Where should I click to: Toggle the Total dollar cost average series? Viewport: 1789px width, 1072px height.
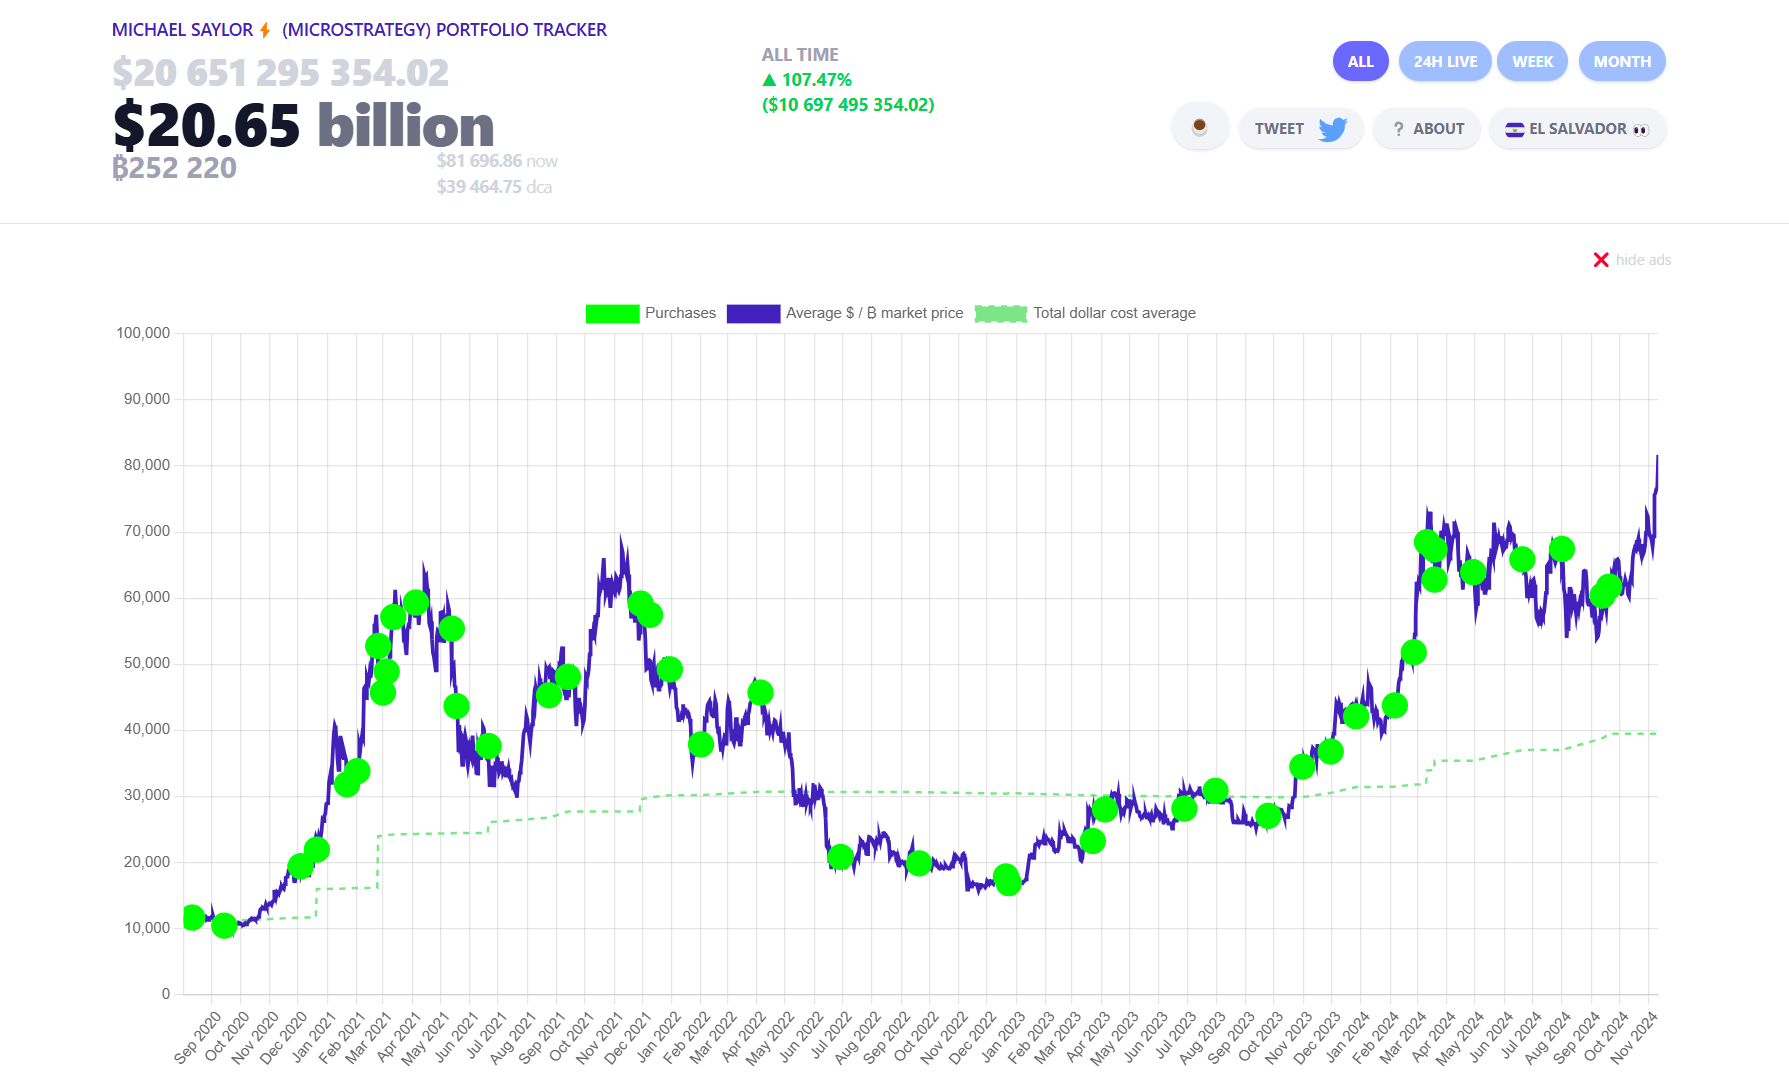pos(1086,313)
